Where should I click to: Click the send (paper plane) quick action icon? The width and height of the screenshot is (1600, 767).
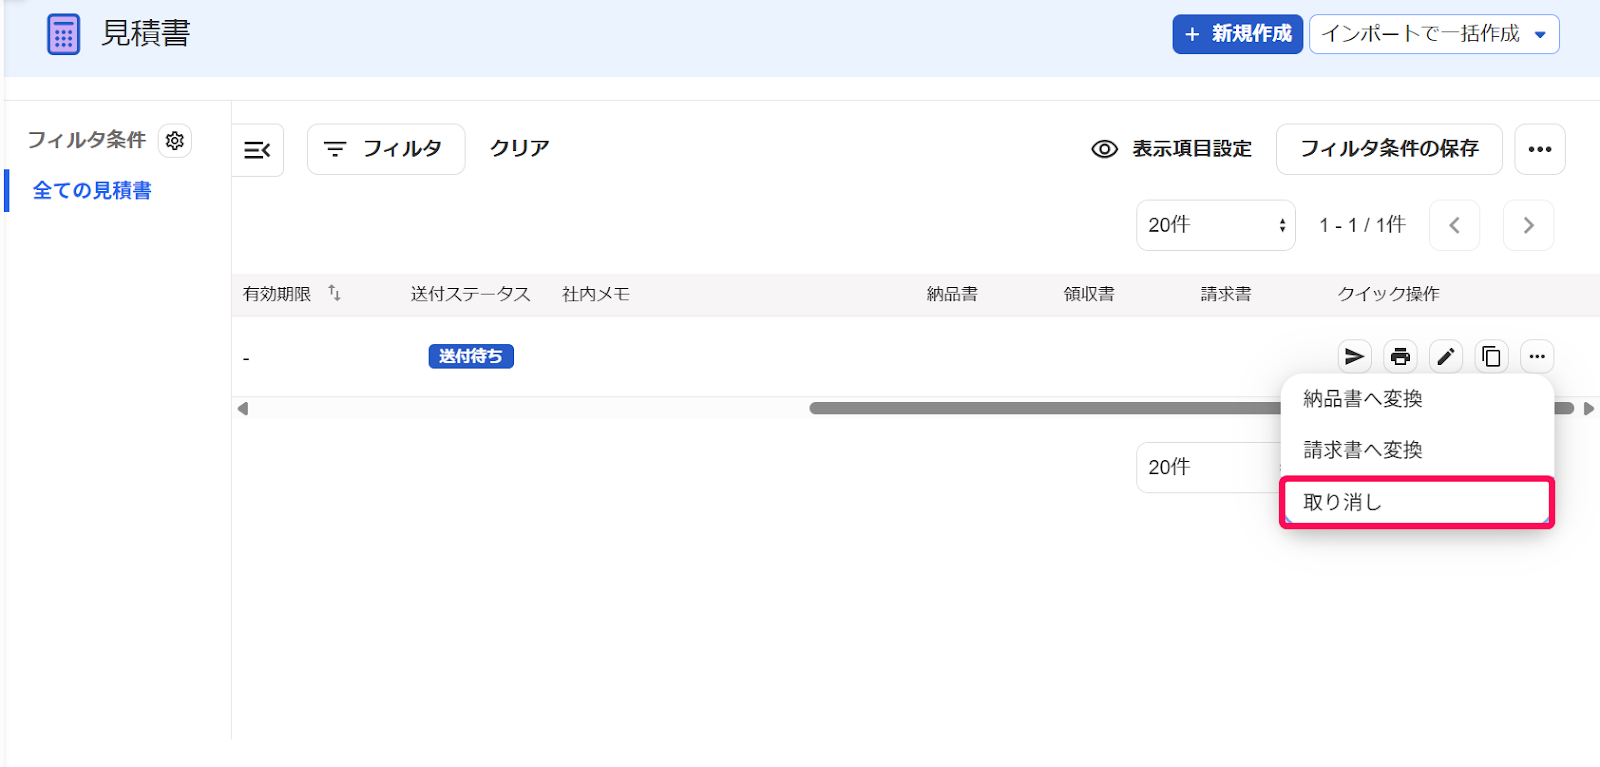point(1354,356)
